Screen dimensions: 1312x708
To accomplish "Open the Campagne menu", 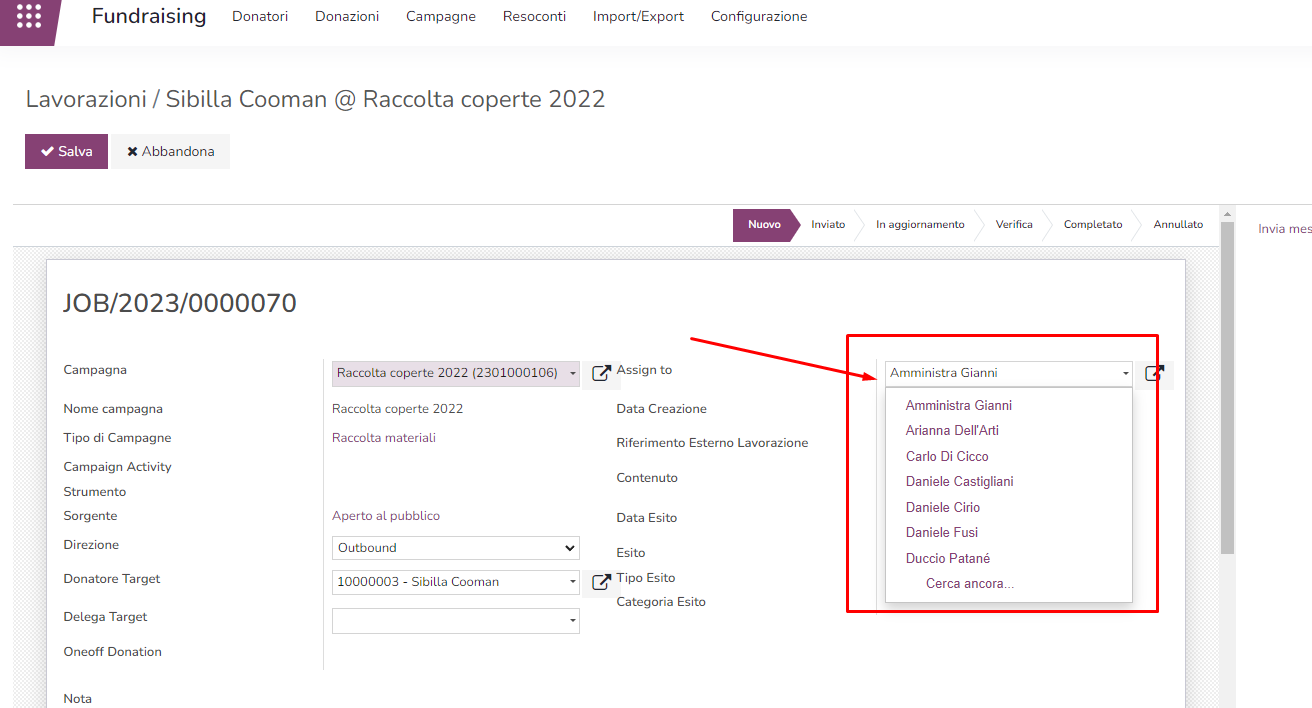I will [x=441, y=17].
